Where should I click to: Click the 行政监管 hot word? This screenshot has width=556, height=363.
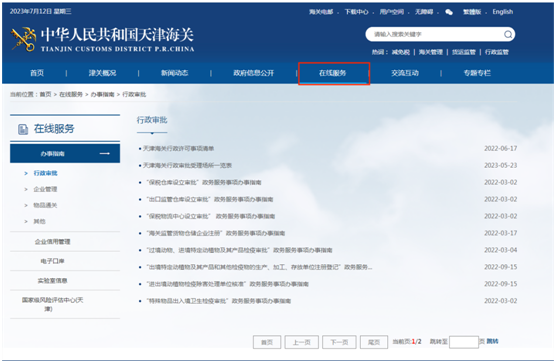496,52
